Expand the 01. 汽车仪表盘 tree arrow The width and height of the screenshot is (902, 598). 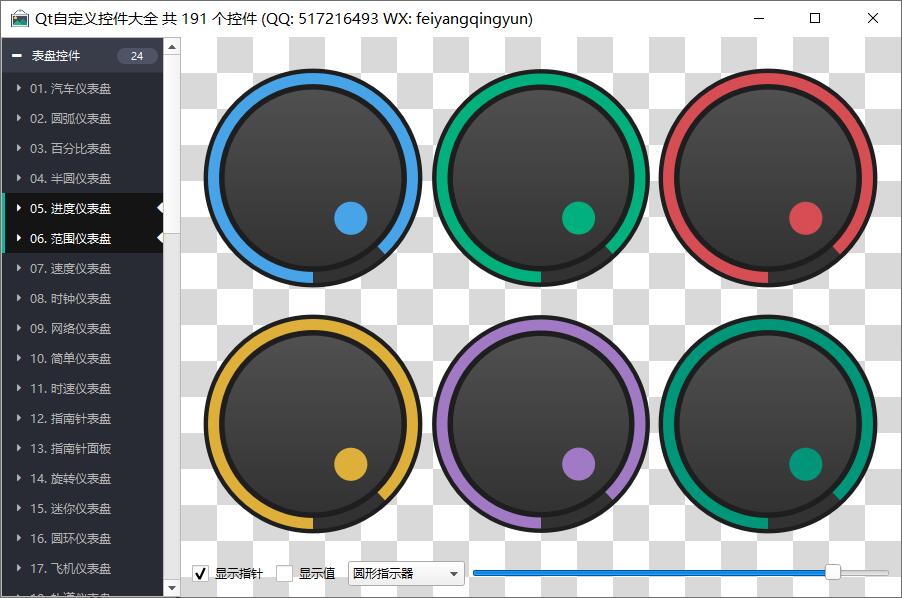click(19, 88)
